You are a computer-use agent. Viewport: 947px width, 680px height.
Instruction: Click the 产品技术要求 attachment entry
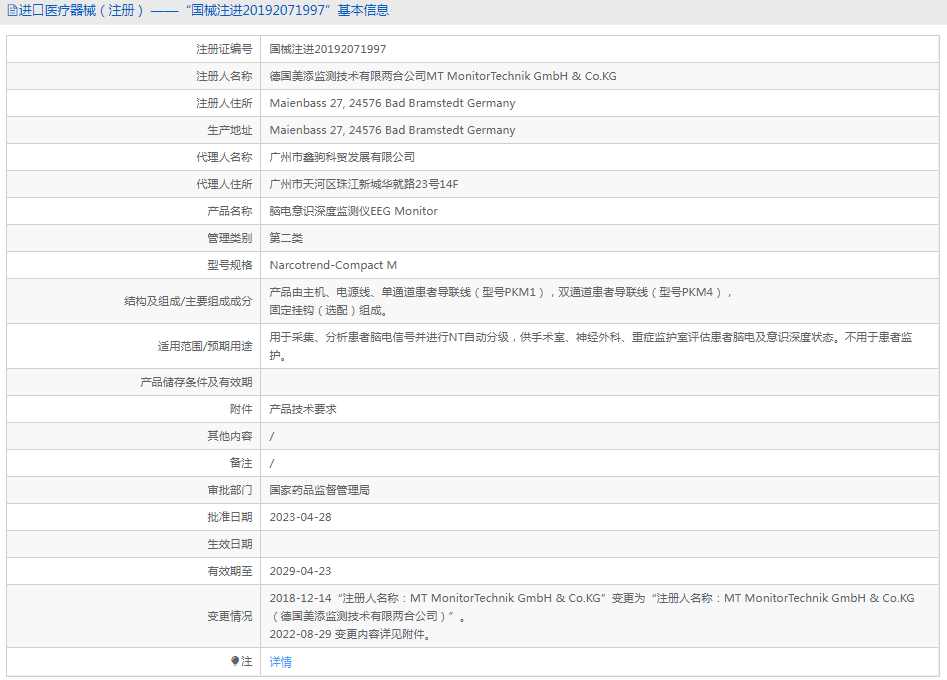point(303,409)
